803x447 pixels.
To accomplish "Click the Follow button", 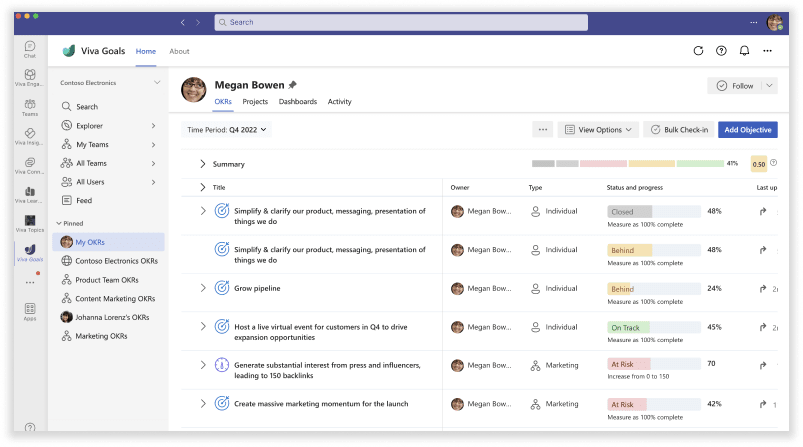I will click(735, 86).
